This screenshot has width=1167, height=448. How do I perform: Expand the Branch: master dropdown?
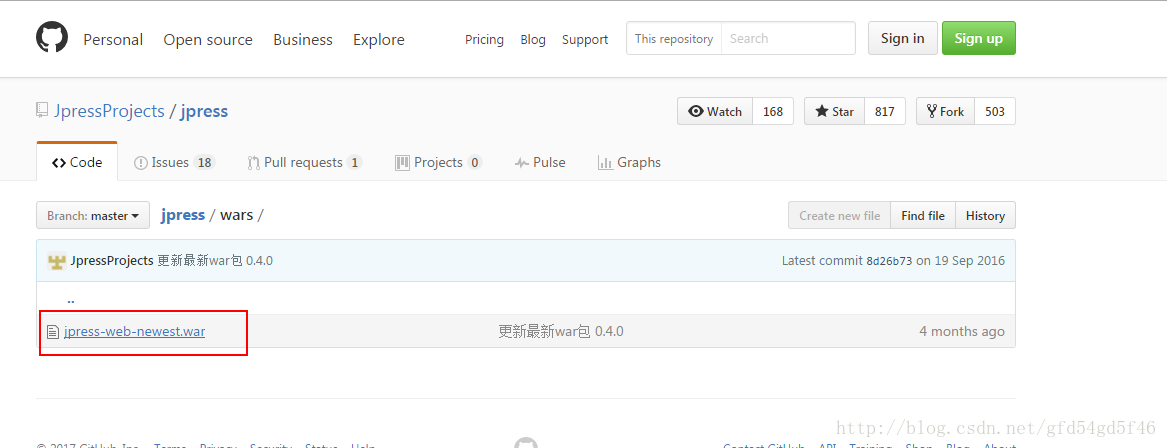coord(93,215)
